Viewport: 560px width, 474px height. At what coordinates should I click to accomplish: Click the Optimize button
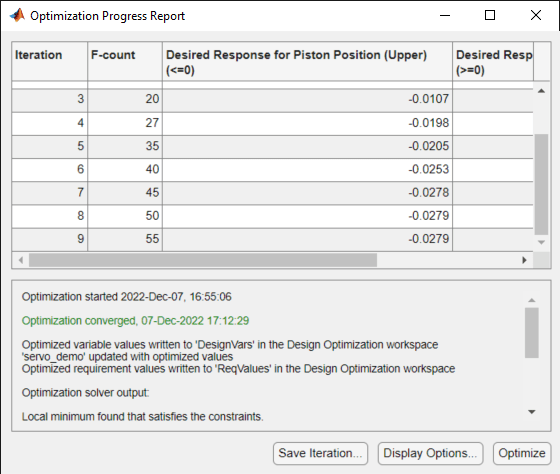point(522,453)
